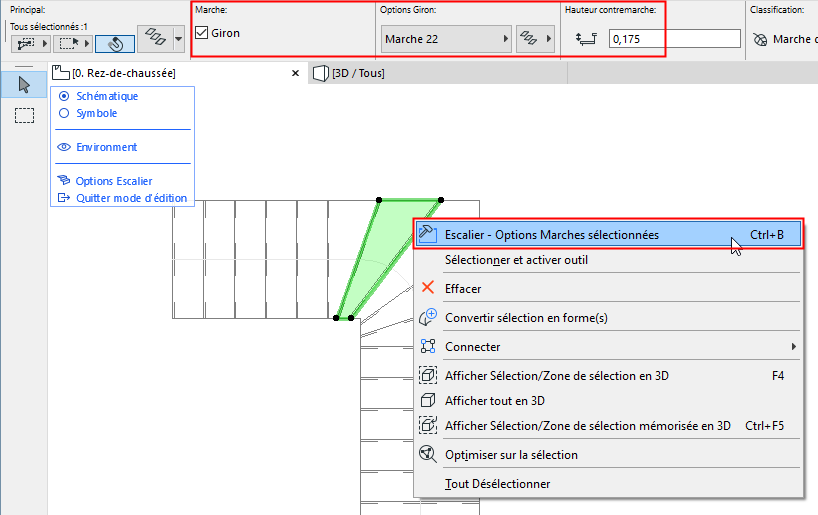The height and width of the screenshot is (515, 818).
Task: Click the 3D window icon on the tab
Action: pos(321,73)
